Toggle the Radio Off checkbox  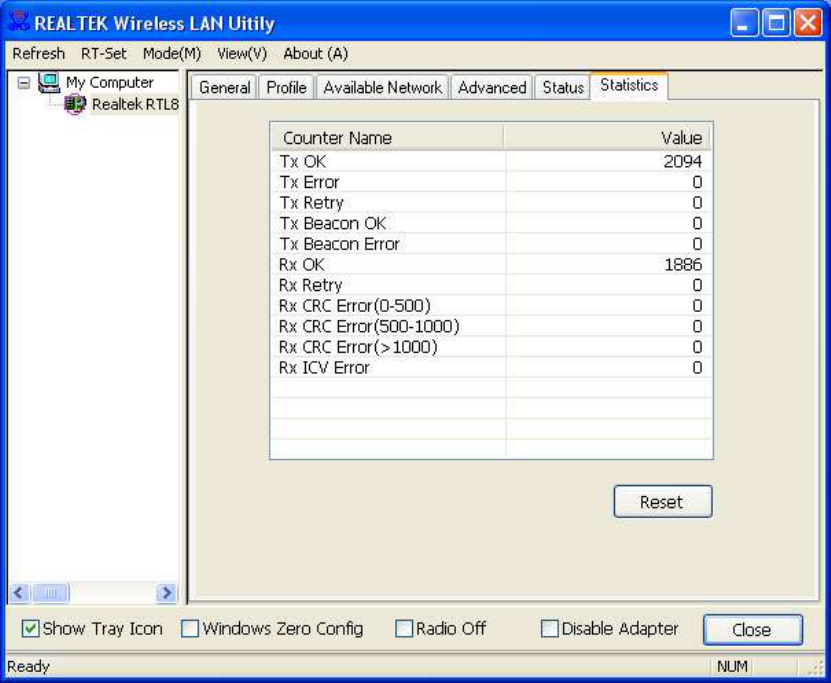(x=404, y=629)
